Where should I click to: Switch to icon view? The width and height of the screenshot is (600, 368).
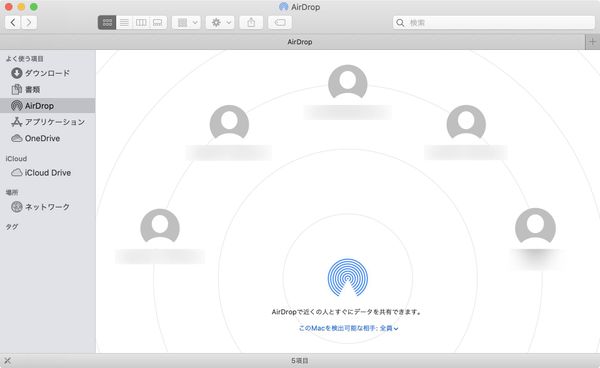pyautogui.click(x=107, y=23)
